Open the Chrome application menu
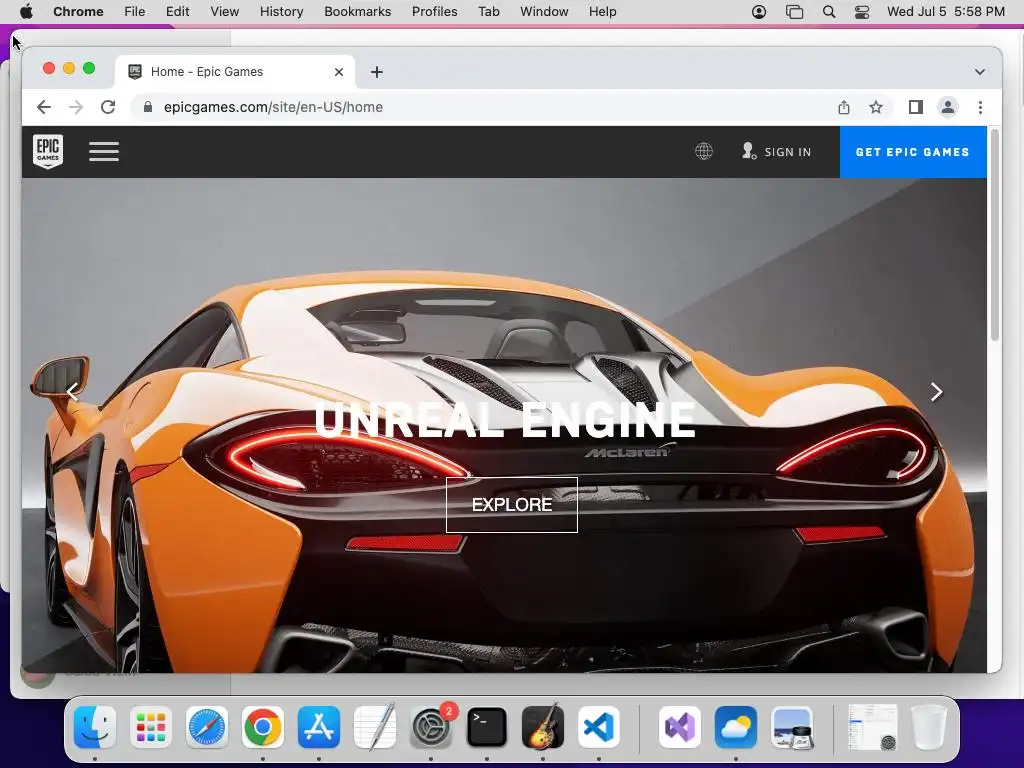Screen dimensions: 1024x768 click(x=78, y=12)
